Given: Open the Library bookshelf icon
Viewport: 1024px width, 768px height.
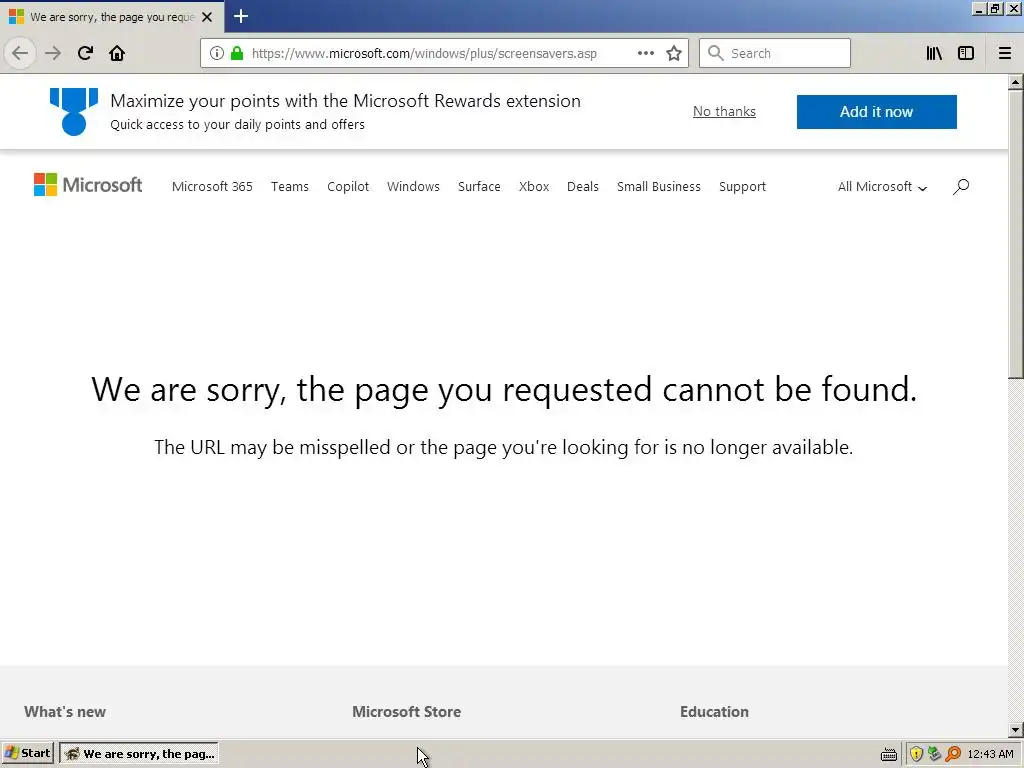Looking at the screenshot, I should [934, 53].
